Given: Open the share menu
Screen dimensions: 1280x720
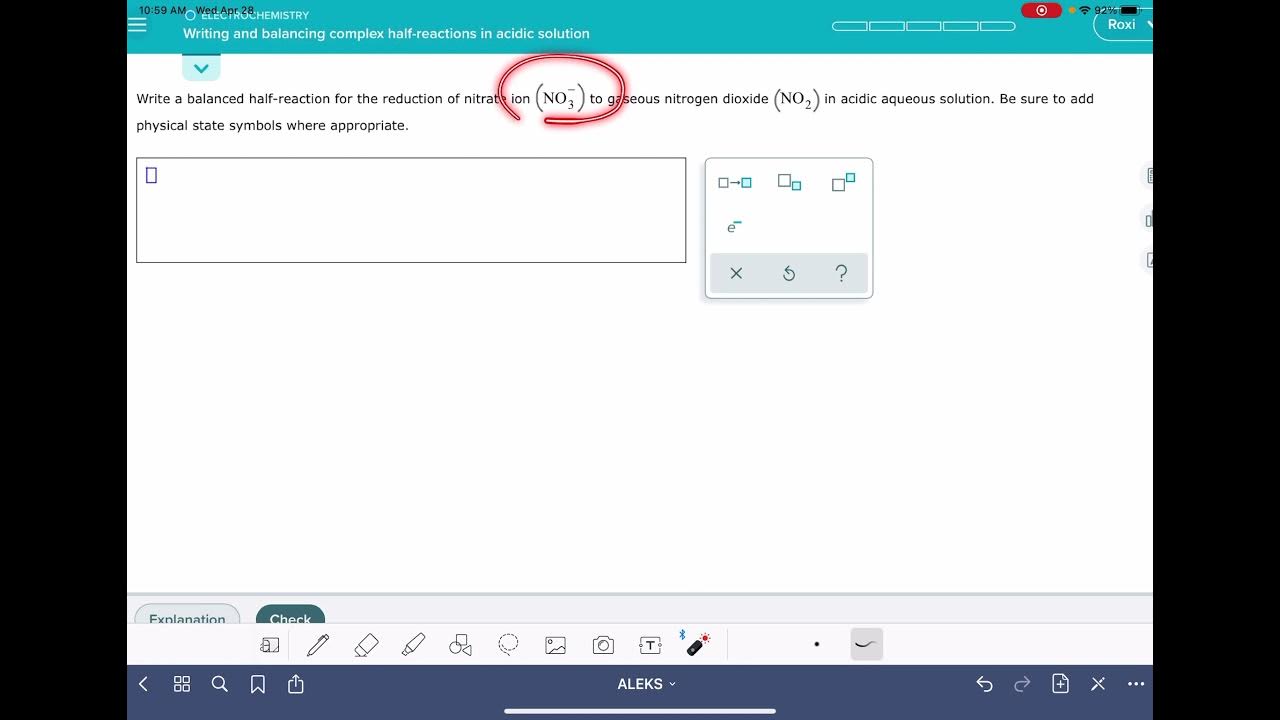Looking at the screenshot, I should tap(296, 684).
